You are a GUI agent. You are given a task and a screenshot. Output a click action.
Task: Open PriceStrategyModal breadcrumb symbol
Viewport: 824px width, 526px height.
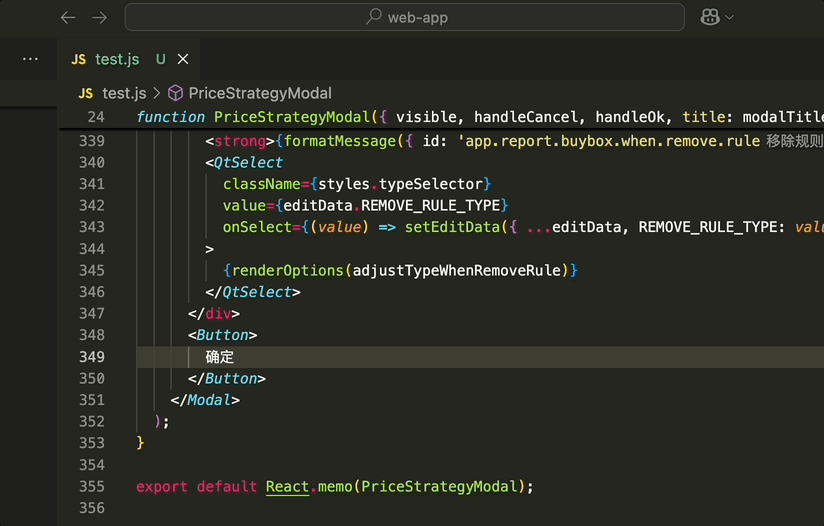pyautogui.click(x=260, y=94)
